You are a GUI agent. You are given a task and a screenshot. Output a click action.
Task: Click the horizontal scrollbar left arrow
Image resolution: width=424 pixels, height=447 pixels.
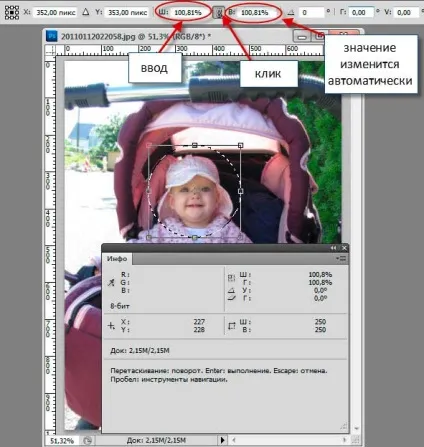[234, 440]
